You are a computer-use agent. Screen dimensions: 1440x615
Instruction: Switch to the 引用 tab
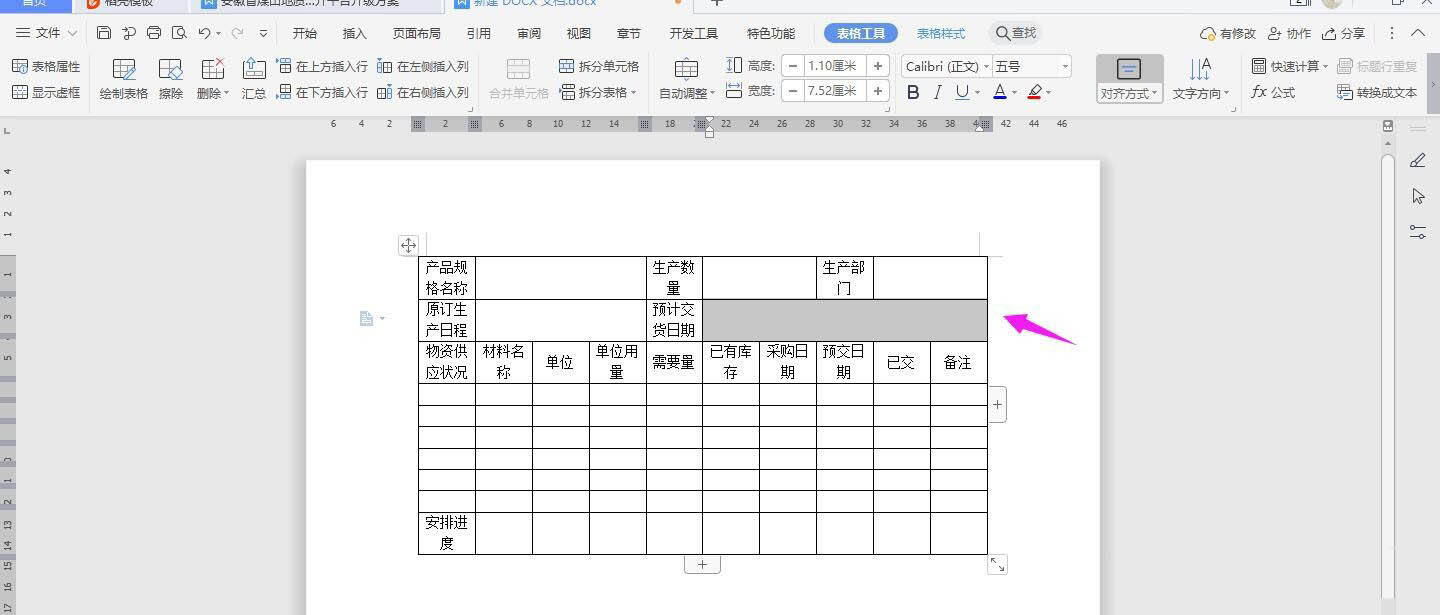click(x=479, y=33)
